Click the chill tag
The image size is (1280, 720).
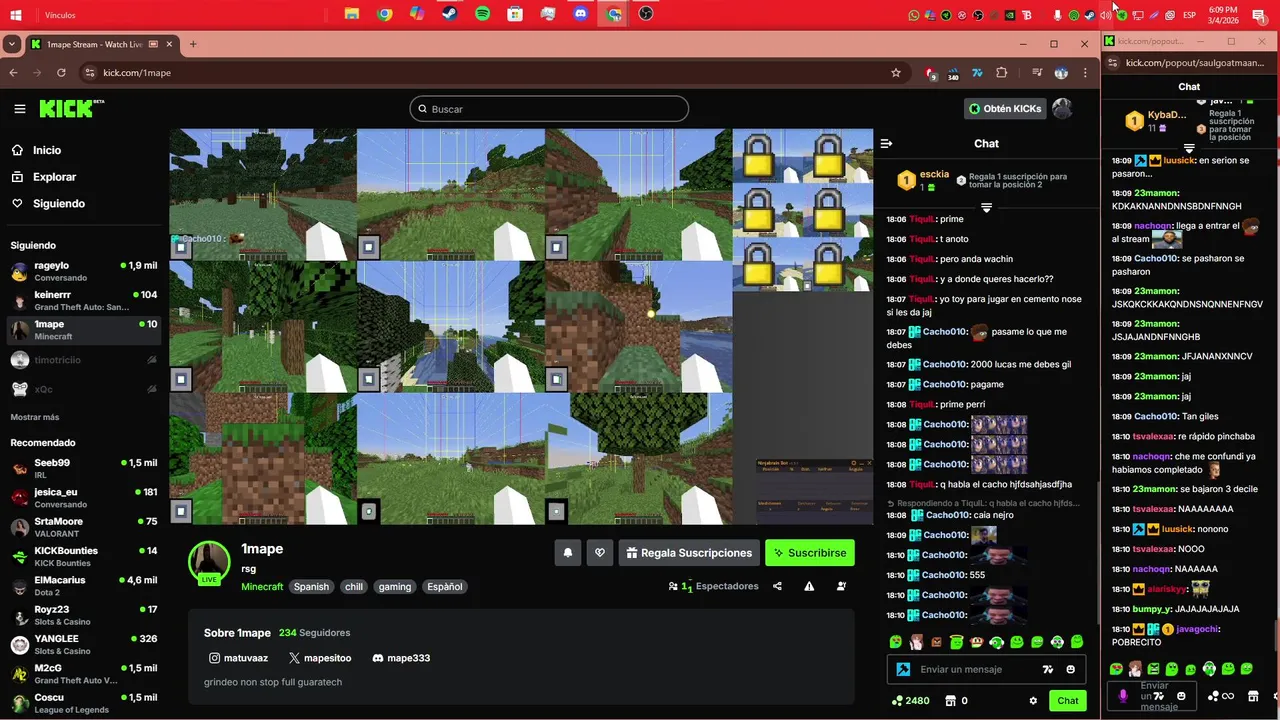click(354, 587)
